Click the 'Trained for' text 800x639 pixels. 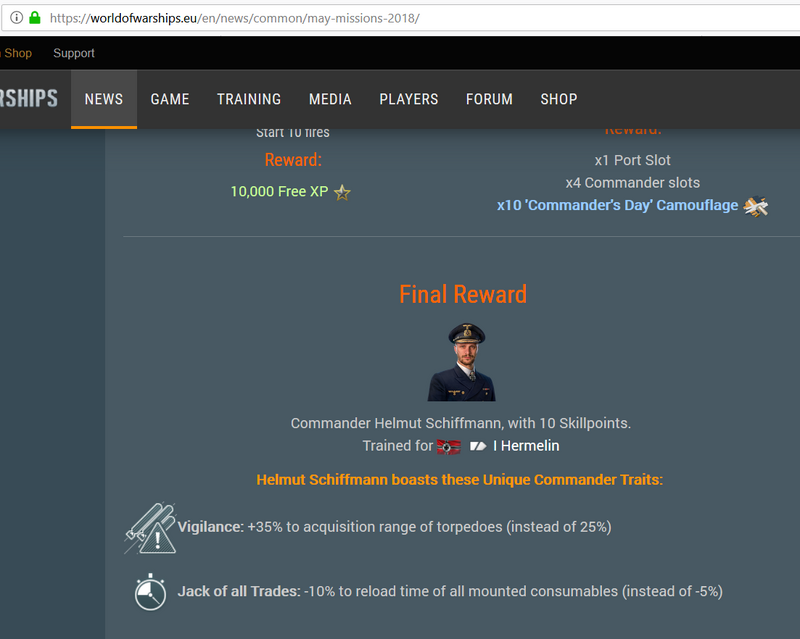pyautogui.click(x=397, y=446)
